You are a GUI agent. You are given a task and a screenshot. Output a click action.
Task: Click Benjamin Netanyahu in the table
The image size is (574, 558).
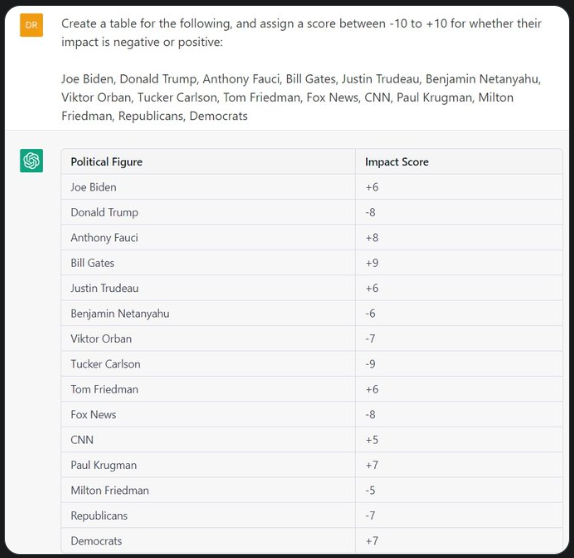pos(120,313)
